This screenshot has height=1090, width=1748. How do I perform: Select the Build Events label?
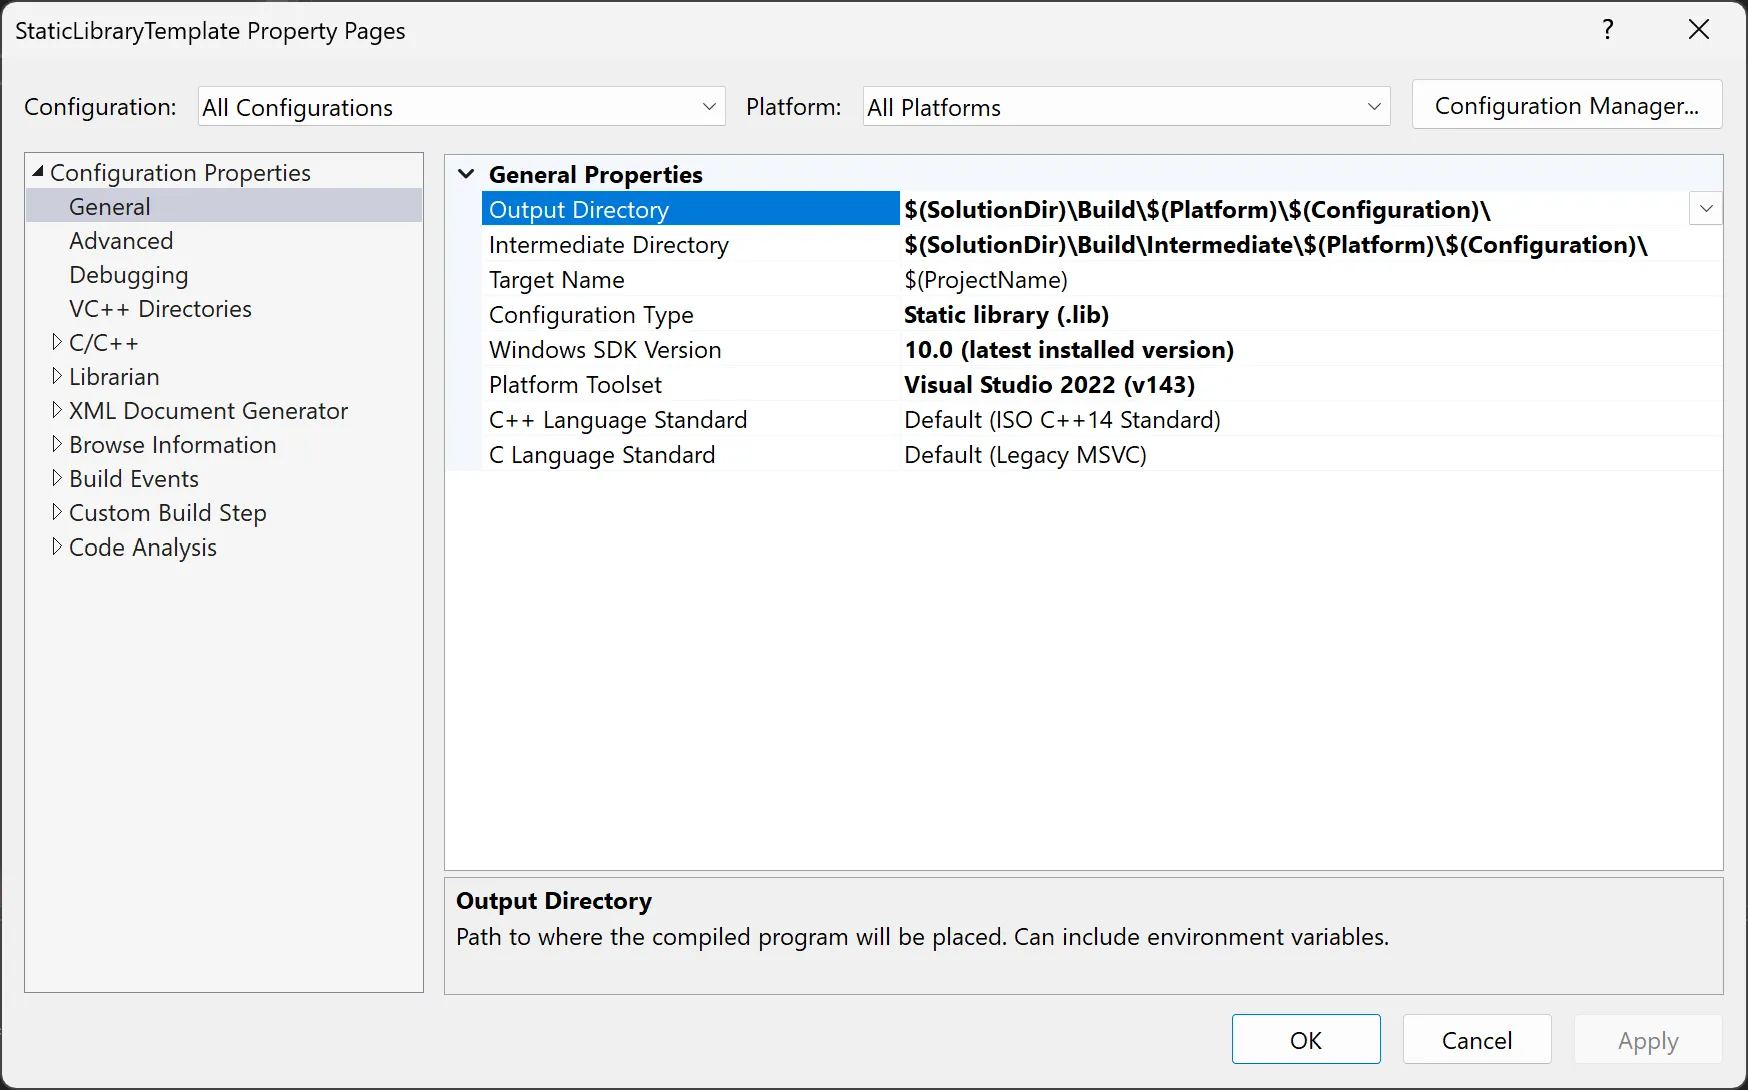coord(134,479)
